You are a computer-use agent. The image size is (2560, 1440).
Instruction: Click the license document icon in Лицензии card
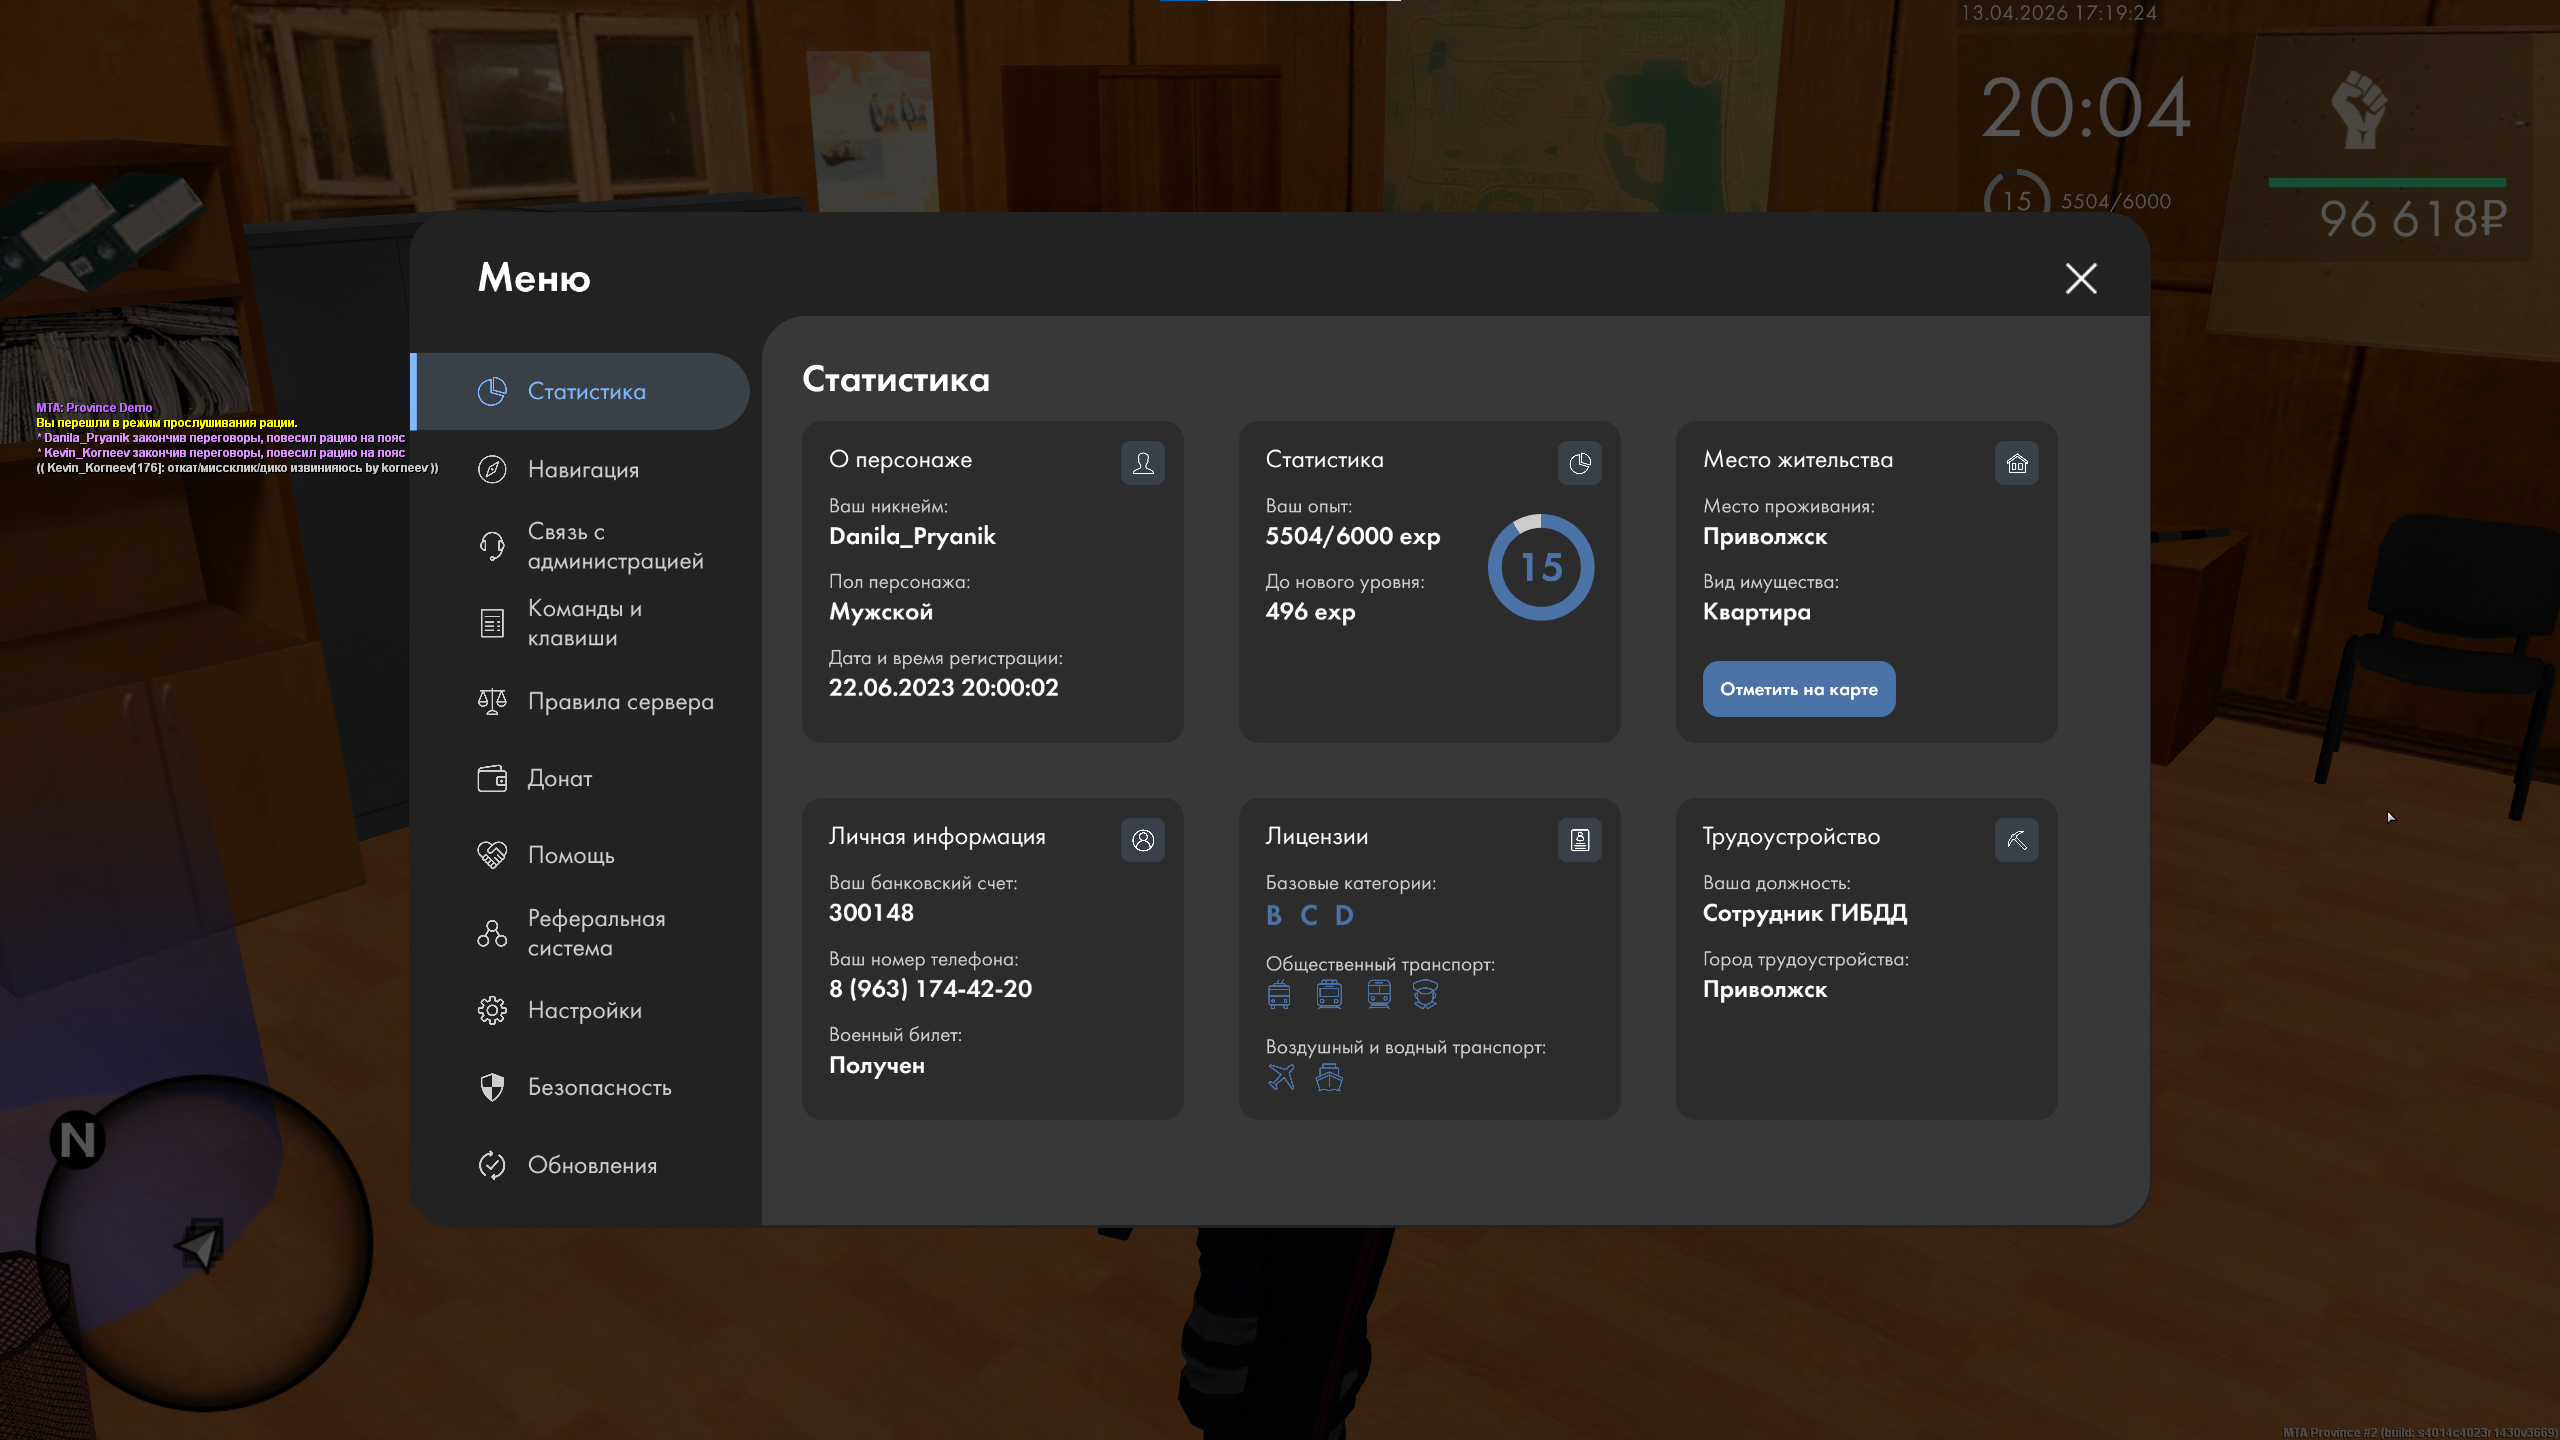pyautogui.click(x=1579, y=840)
